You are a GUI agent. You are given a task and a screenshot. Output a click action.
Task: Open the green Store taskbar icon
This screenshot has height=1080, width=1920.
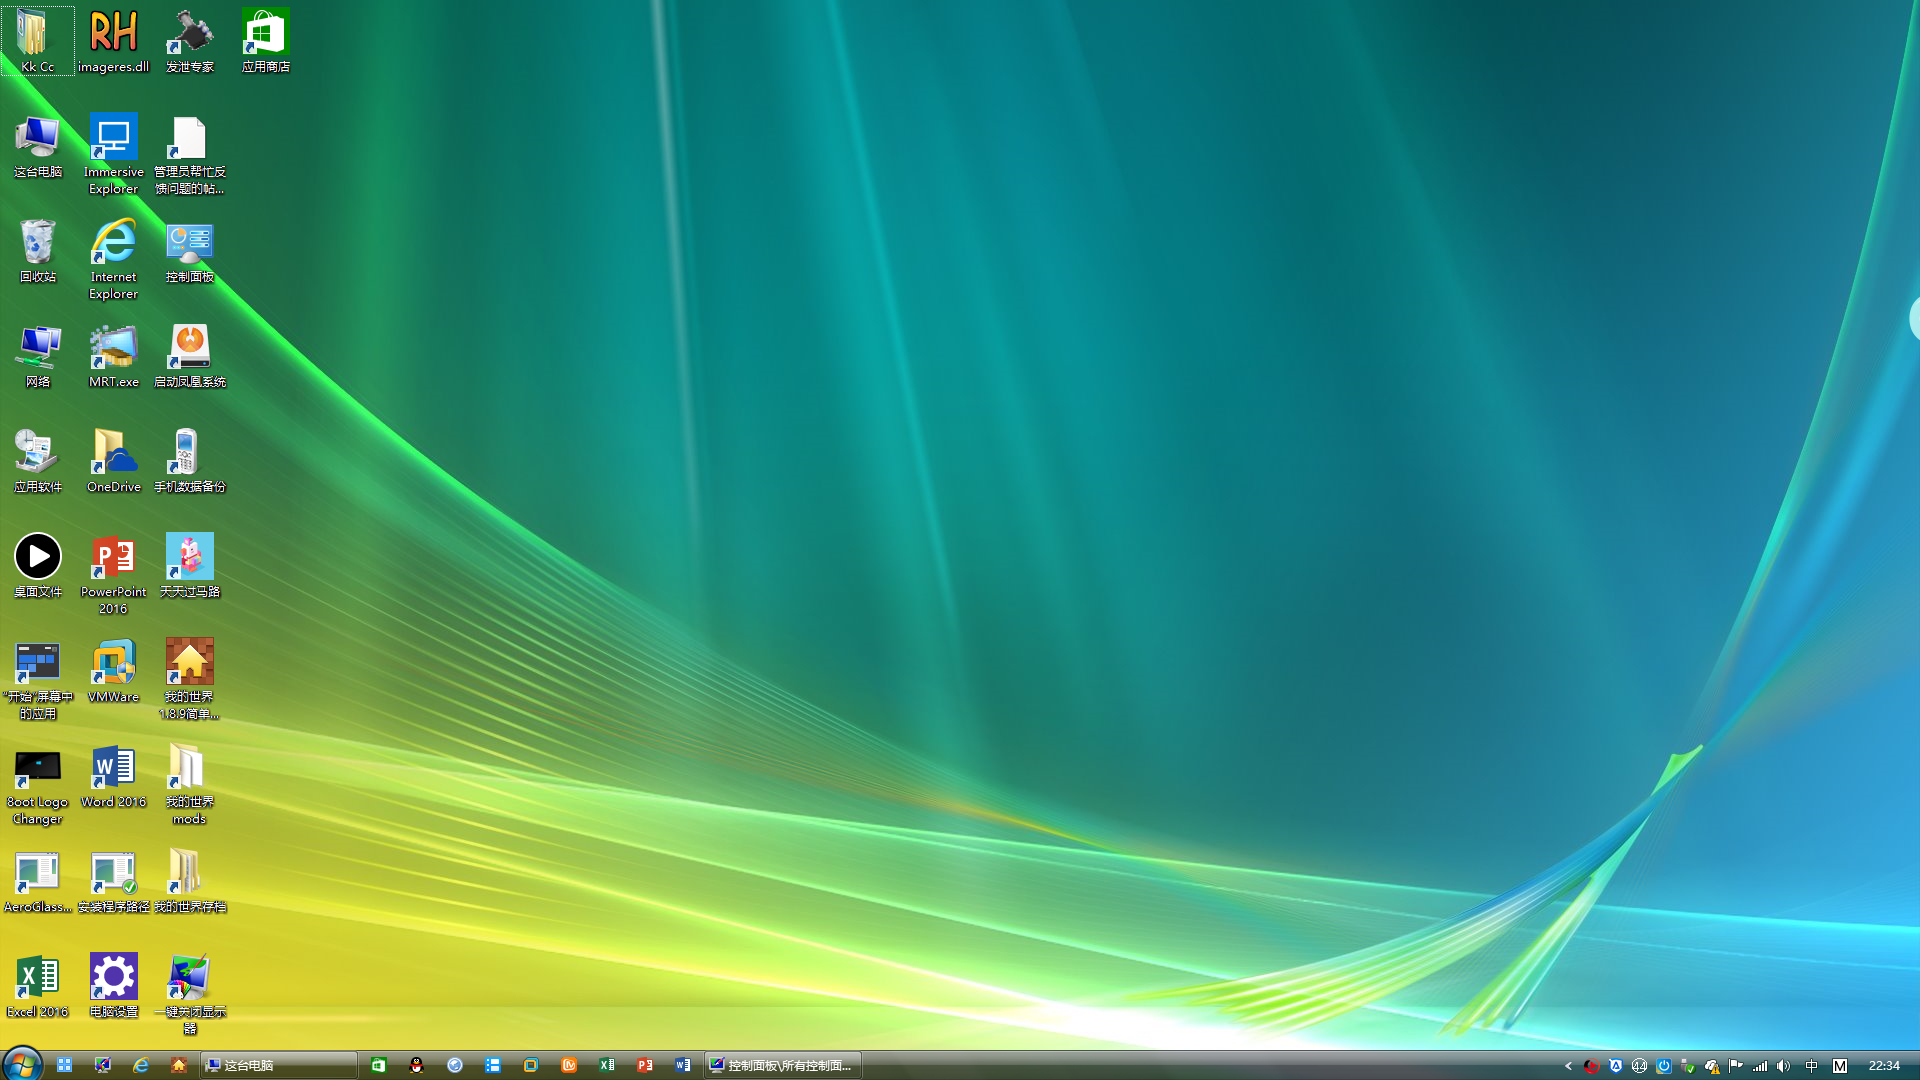[x=379, y=1066]
